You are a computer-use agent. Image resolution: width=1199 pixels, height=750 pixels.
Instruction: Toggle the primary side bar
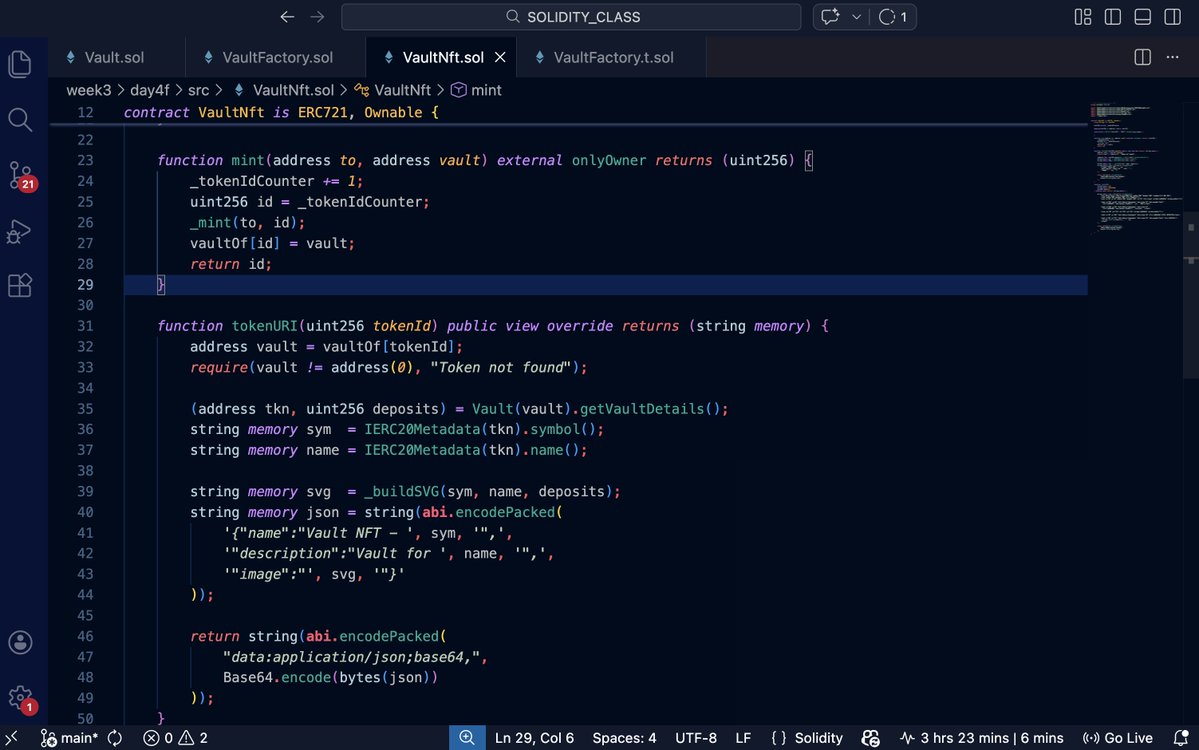click(1113, 17)
